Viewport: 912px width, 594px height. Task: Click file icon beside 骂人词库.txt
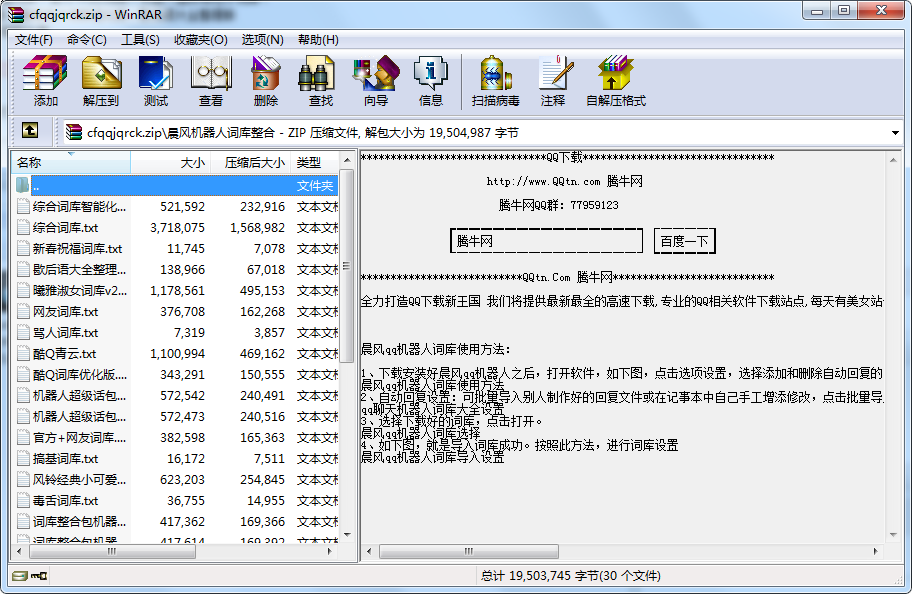coord(23,332)
